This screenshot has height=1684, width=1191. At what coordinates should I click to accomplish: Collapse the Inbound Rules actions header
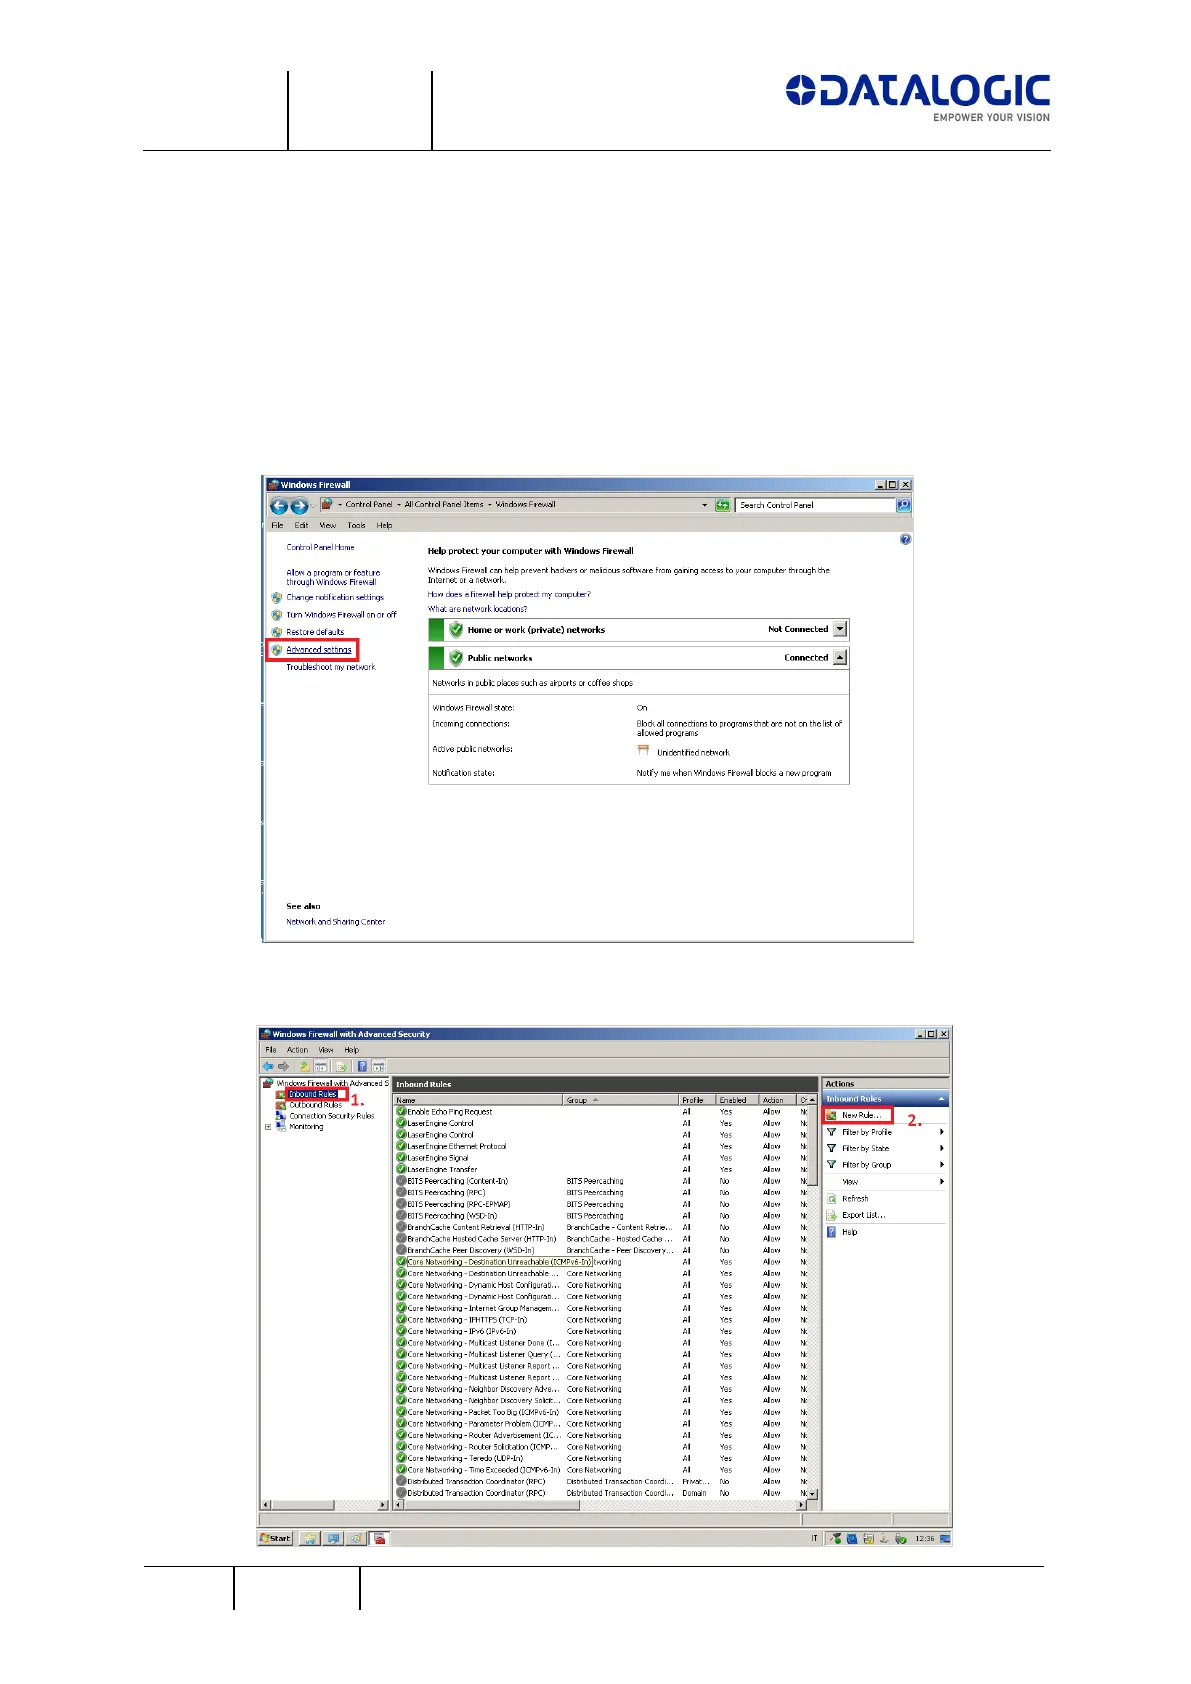point(940,1099)
